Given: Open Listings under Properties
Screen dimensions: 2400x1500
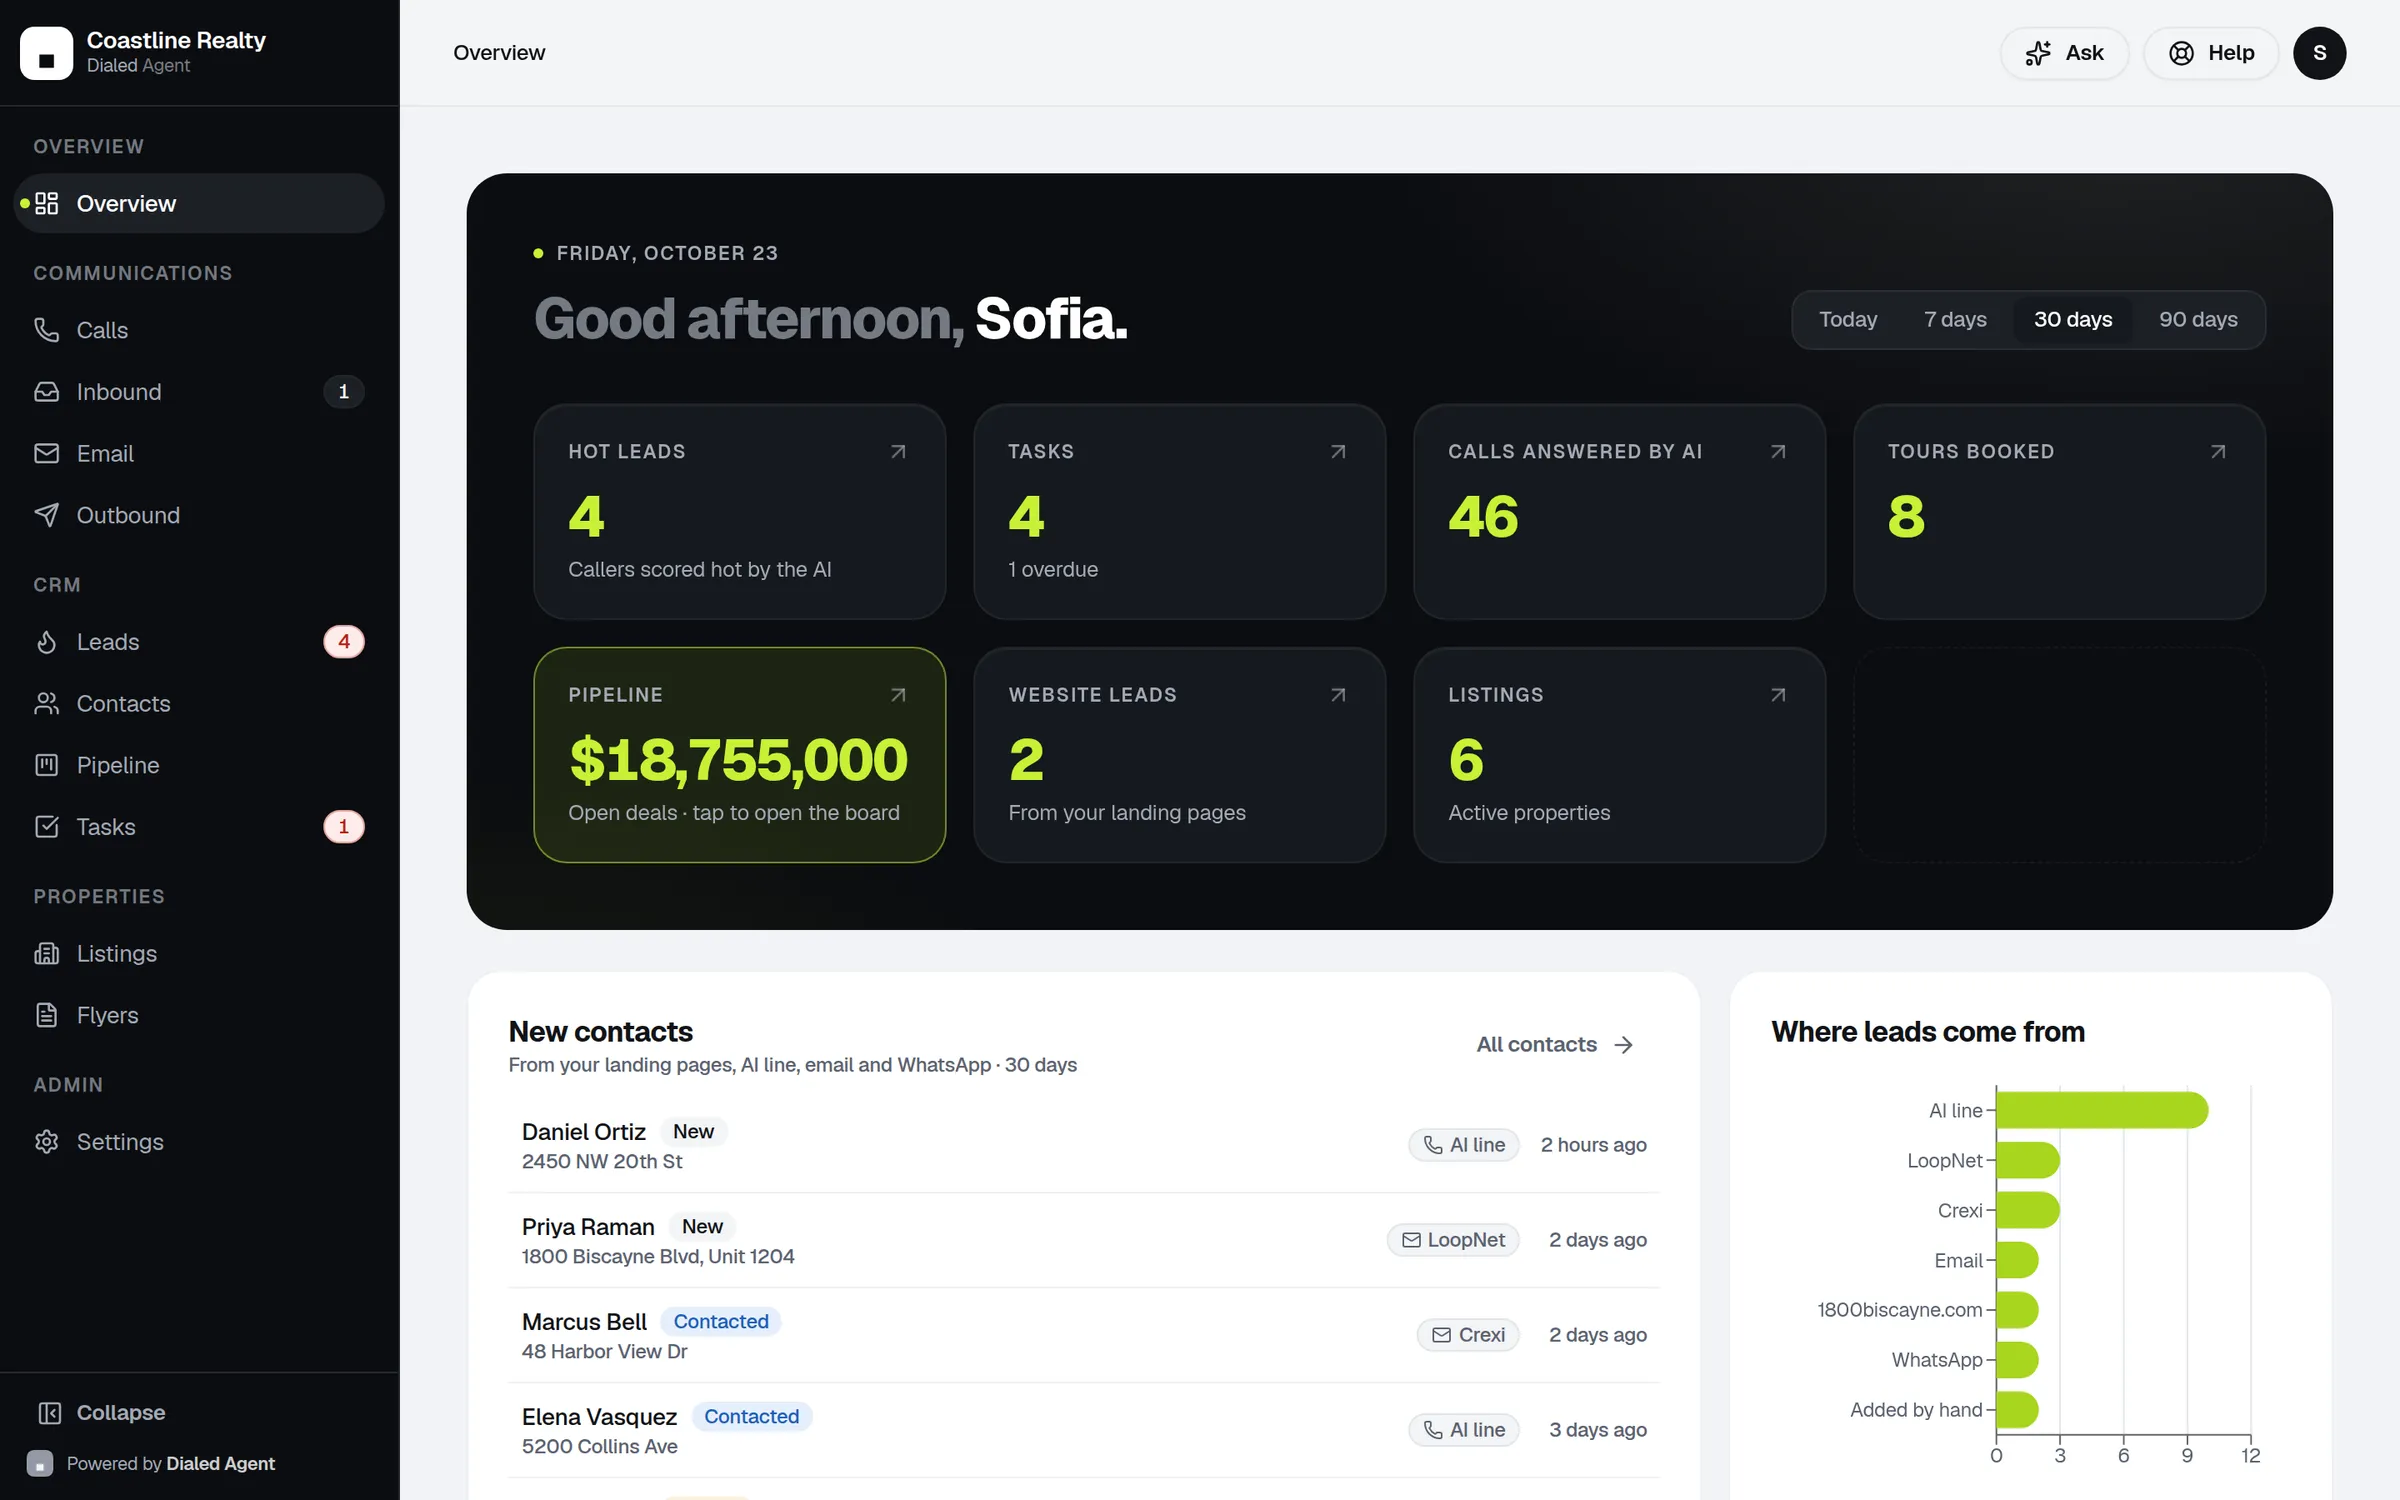Looking at the screenshot, I should click(x=199, y=953).
